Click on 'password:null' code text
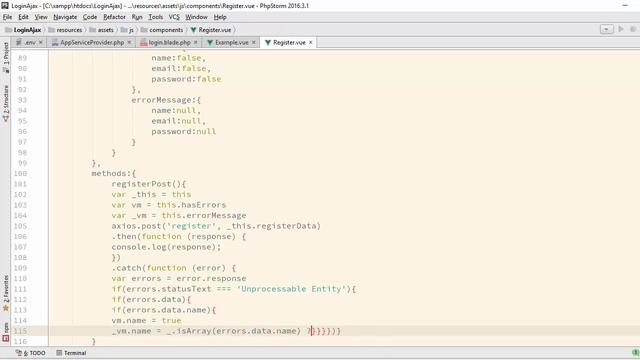This screenshot has width=640, height=360. pos(184,131)
